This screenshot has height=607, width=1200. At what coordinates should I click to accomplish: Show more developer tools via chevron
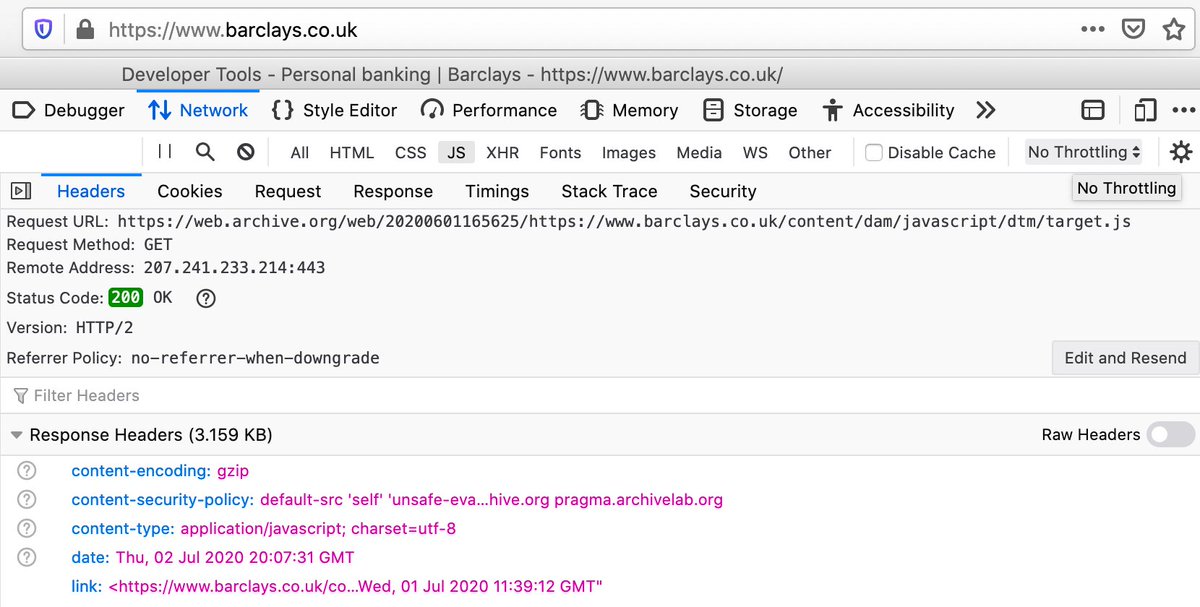986,110
